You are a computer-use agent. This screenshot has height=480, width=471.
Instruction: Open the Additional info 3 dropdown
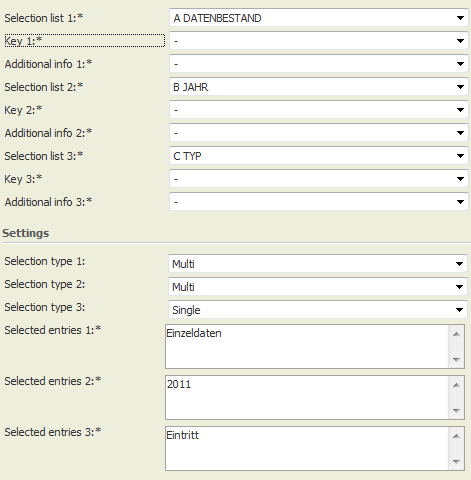click(x=318, y=202)
